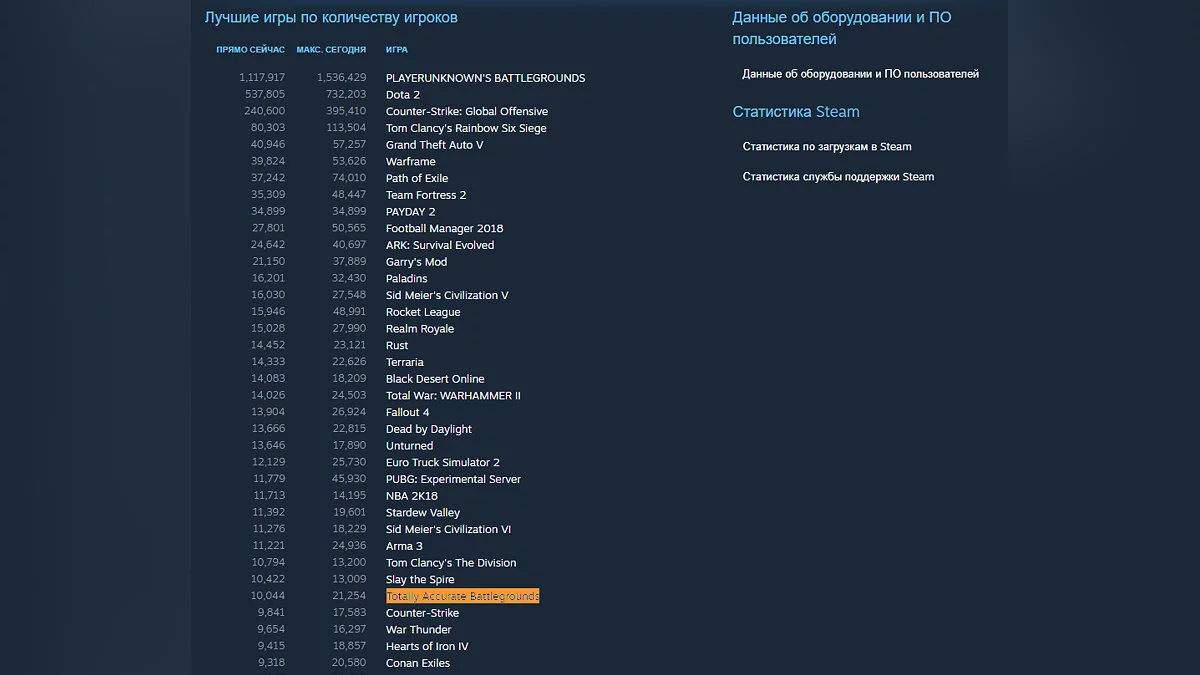Select the Paladins entry
Screen dimensions: 1200x675
(406, 279)
